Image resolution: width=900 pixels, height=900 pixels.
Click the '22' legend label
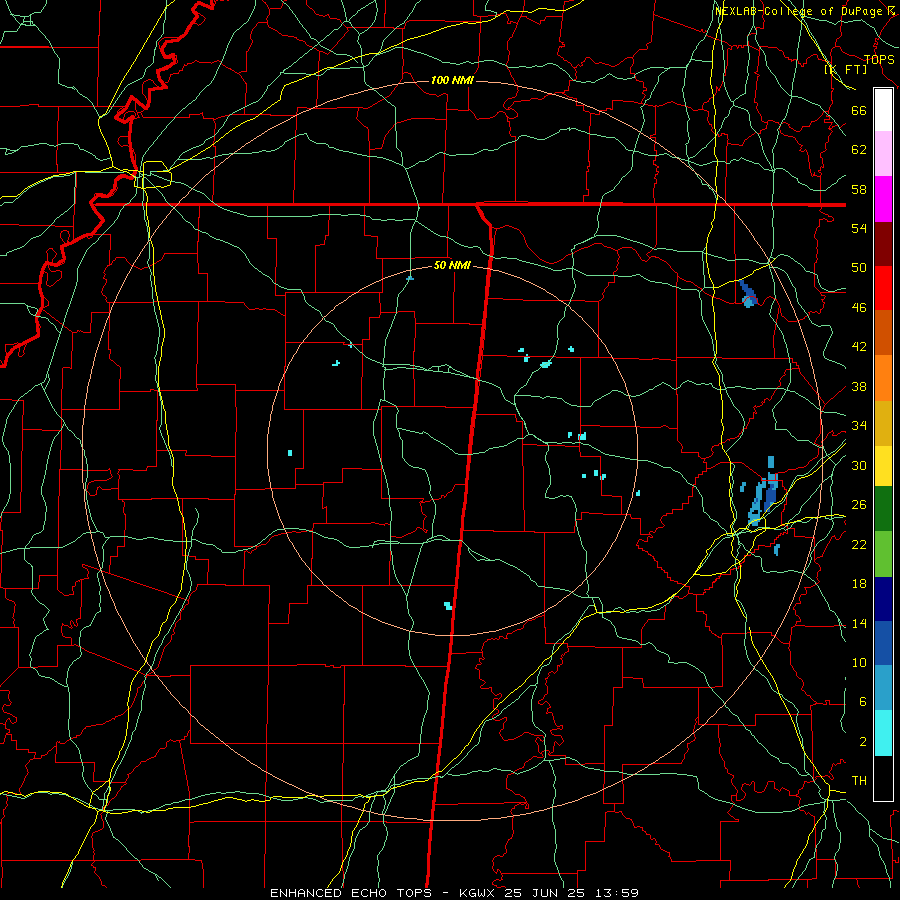point(859,544)
